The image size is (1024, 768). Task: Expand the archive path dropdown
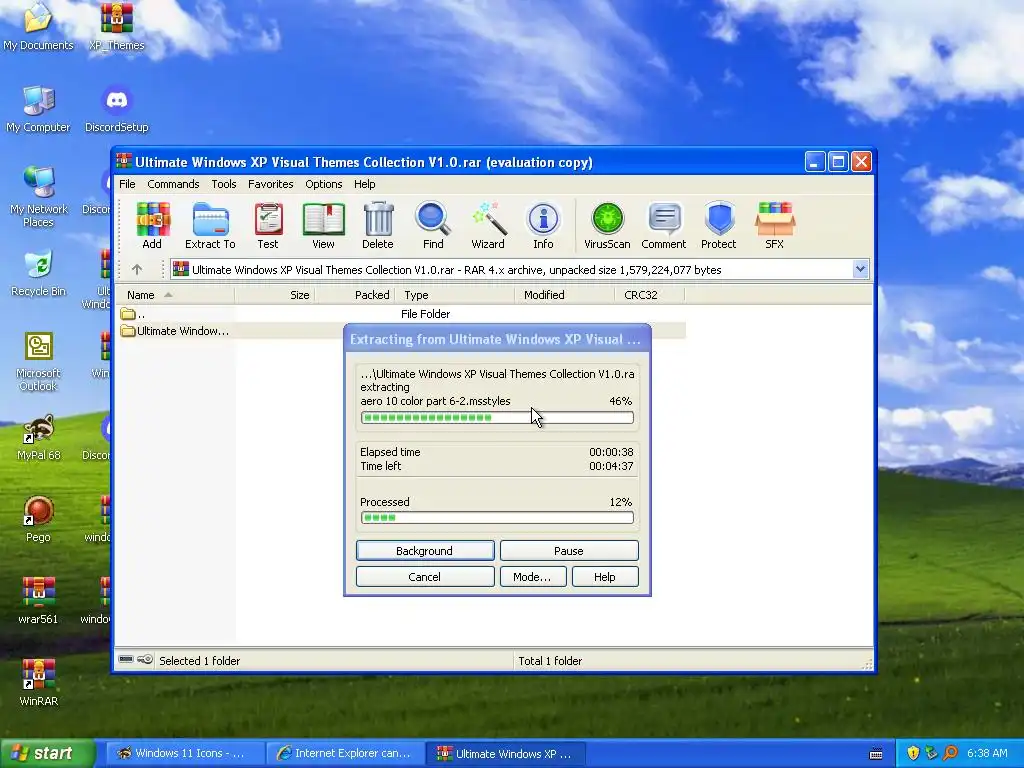pyautogui.click(x=860, y=269)
